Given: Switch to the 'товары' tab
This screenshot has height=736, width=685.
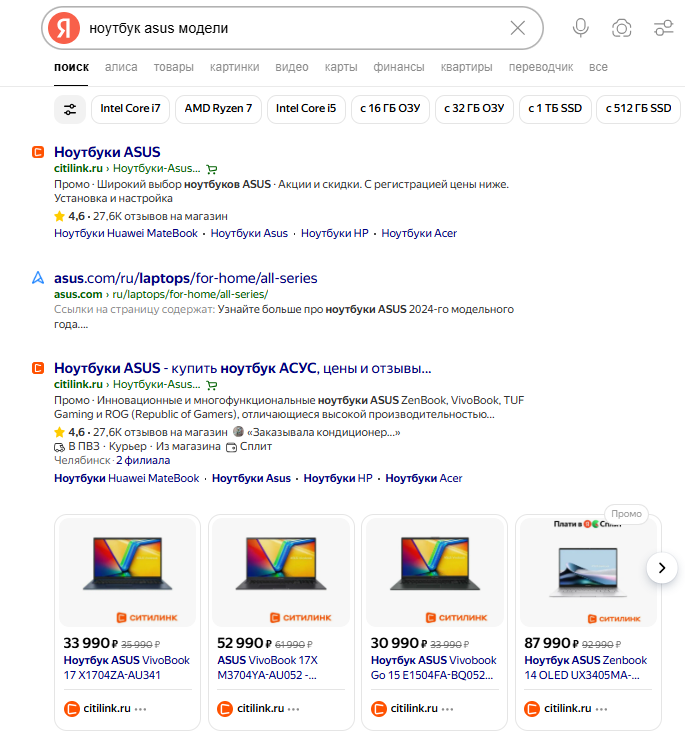Looking at the screenshot, I should (174, 67).
